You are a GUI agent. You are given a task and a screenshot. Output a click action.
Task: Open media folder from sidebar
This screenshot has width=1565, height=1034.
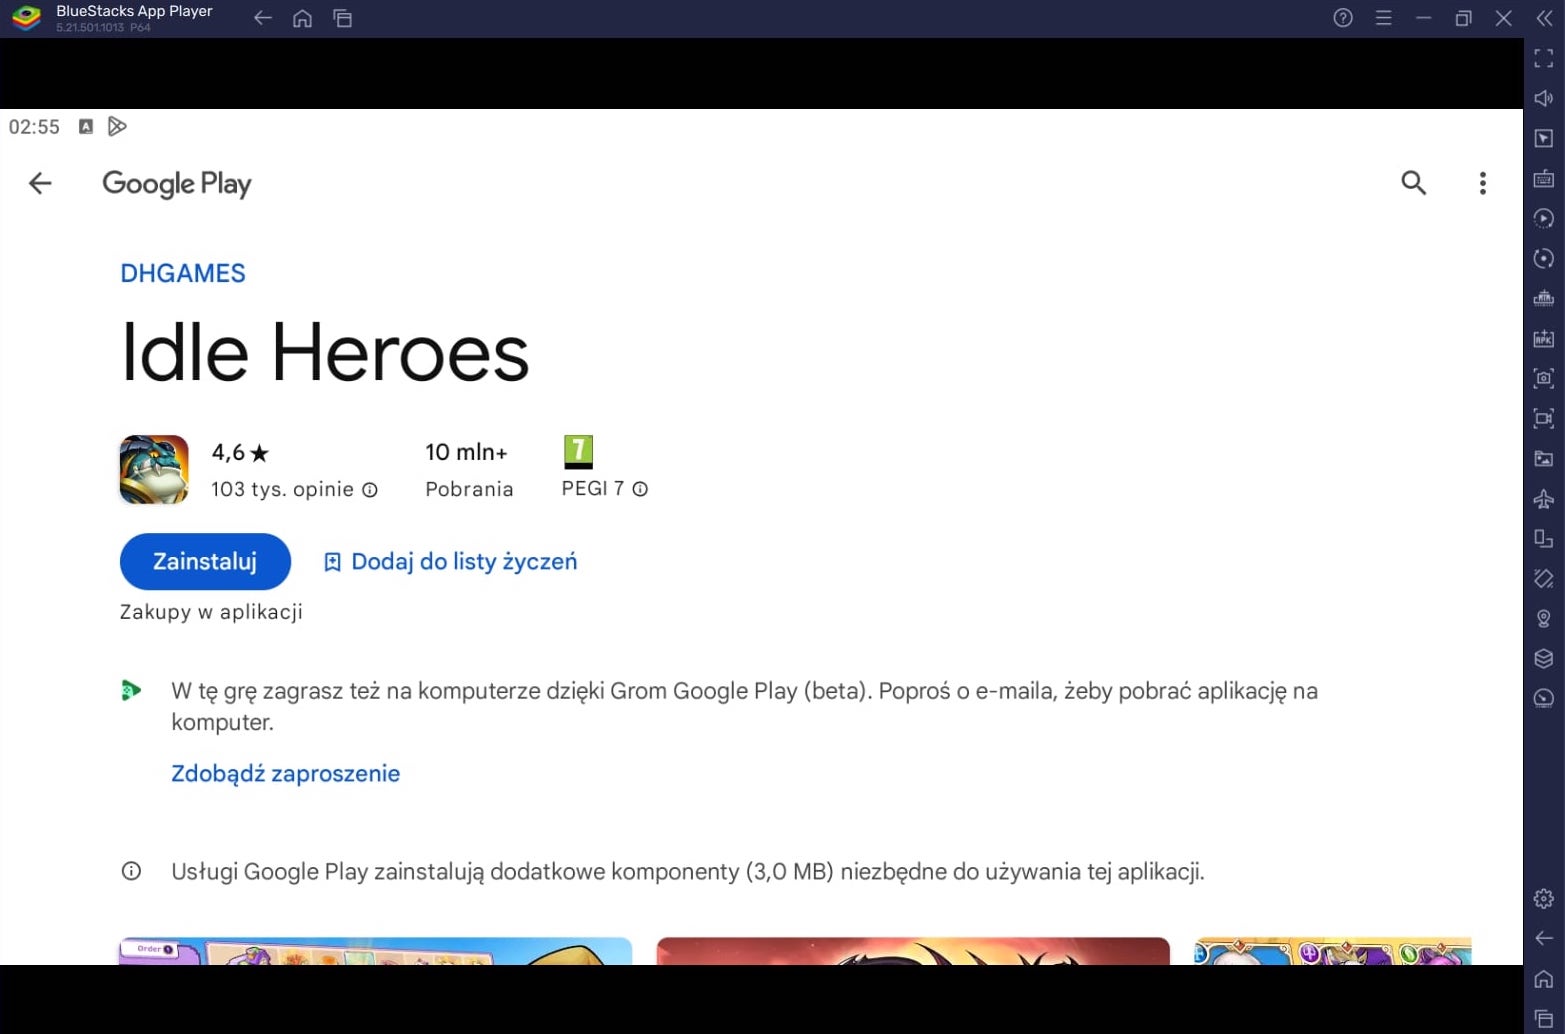point(1544,458)
